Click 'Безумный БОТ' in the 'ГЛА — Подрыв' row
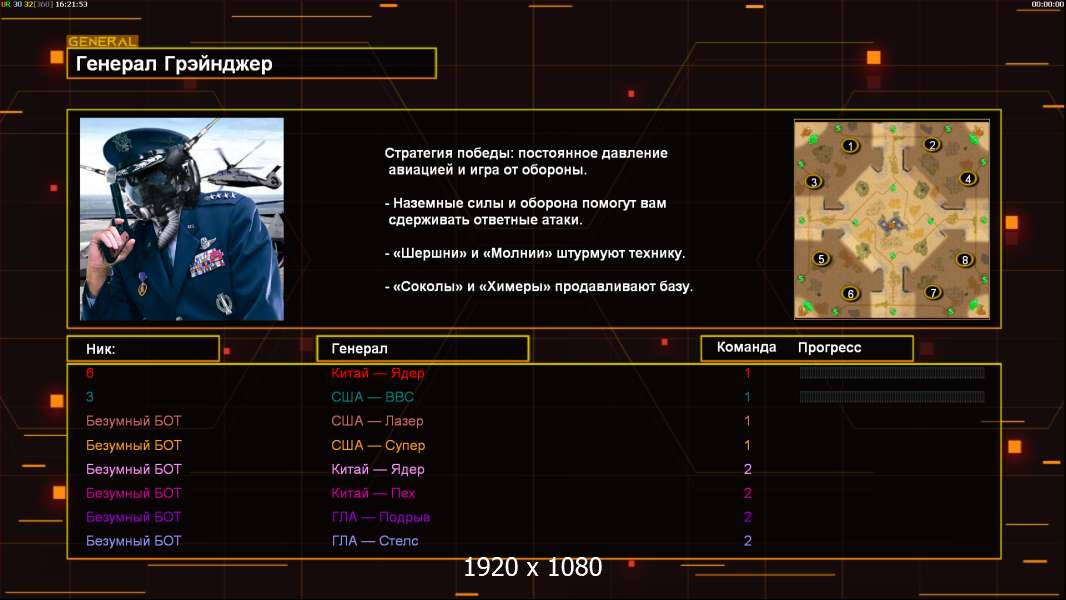 click(133, 516)
